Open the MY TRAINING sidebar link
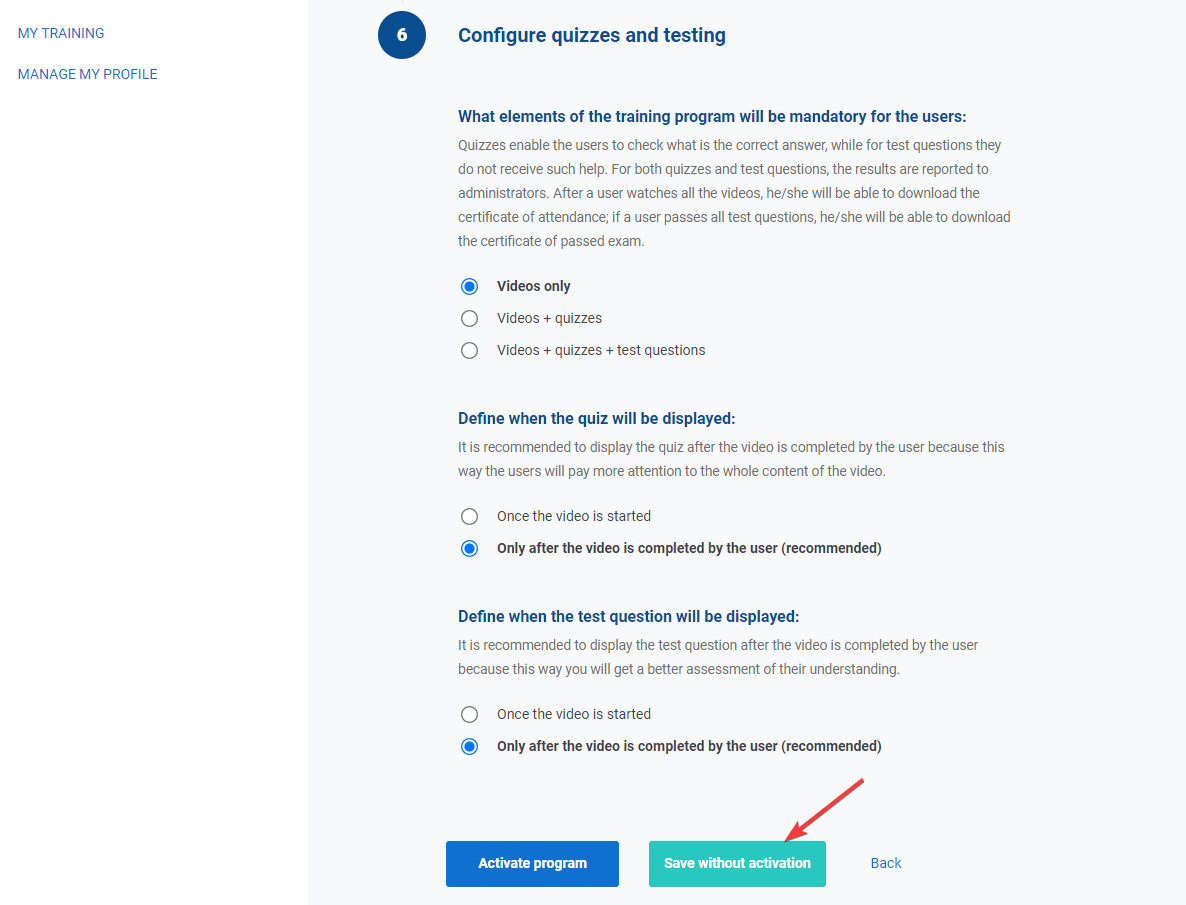Image resolution: width=1186 pixels, height=905 pixels. [x=61, y=33]
